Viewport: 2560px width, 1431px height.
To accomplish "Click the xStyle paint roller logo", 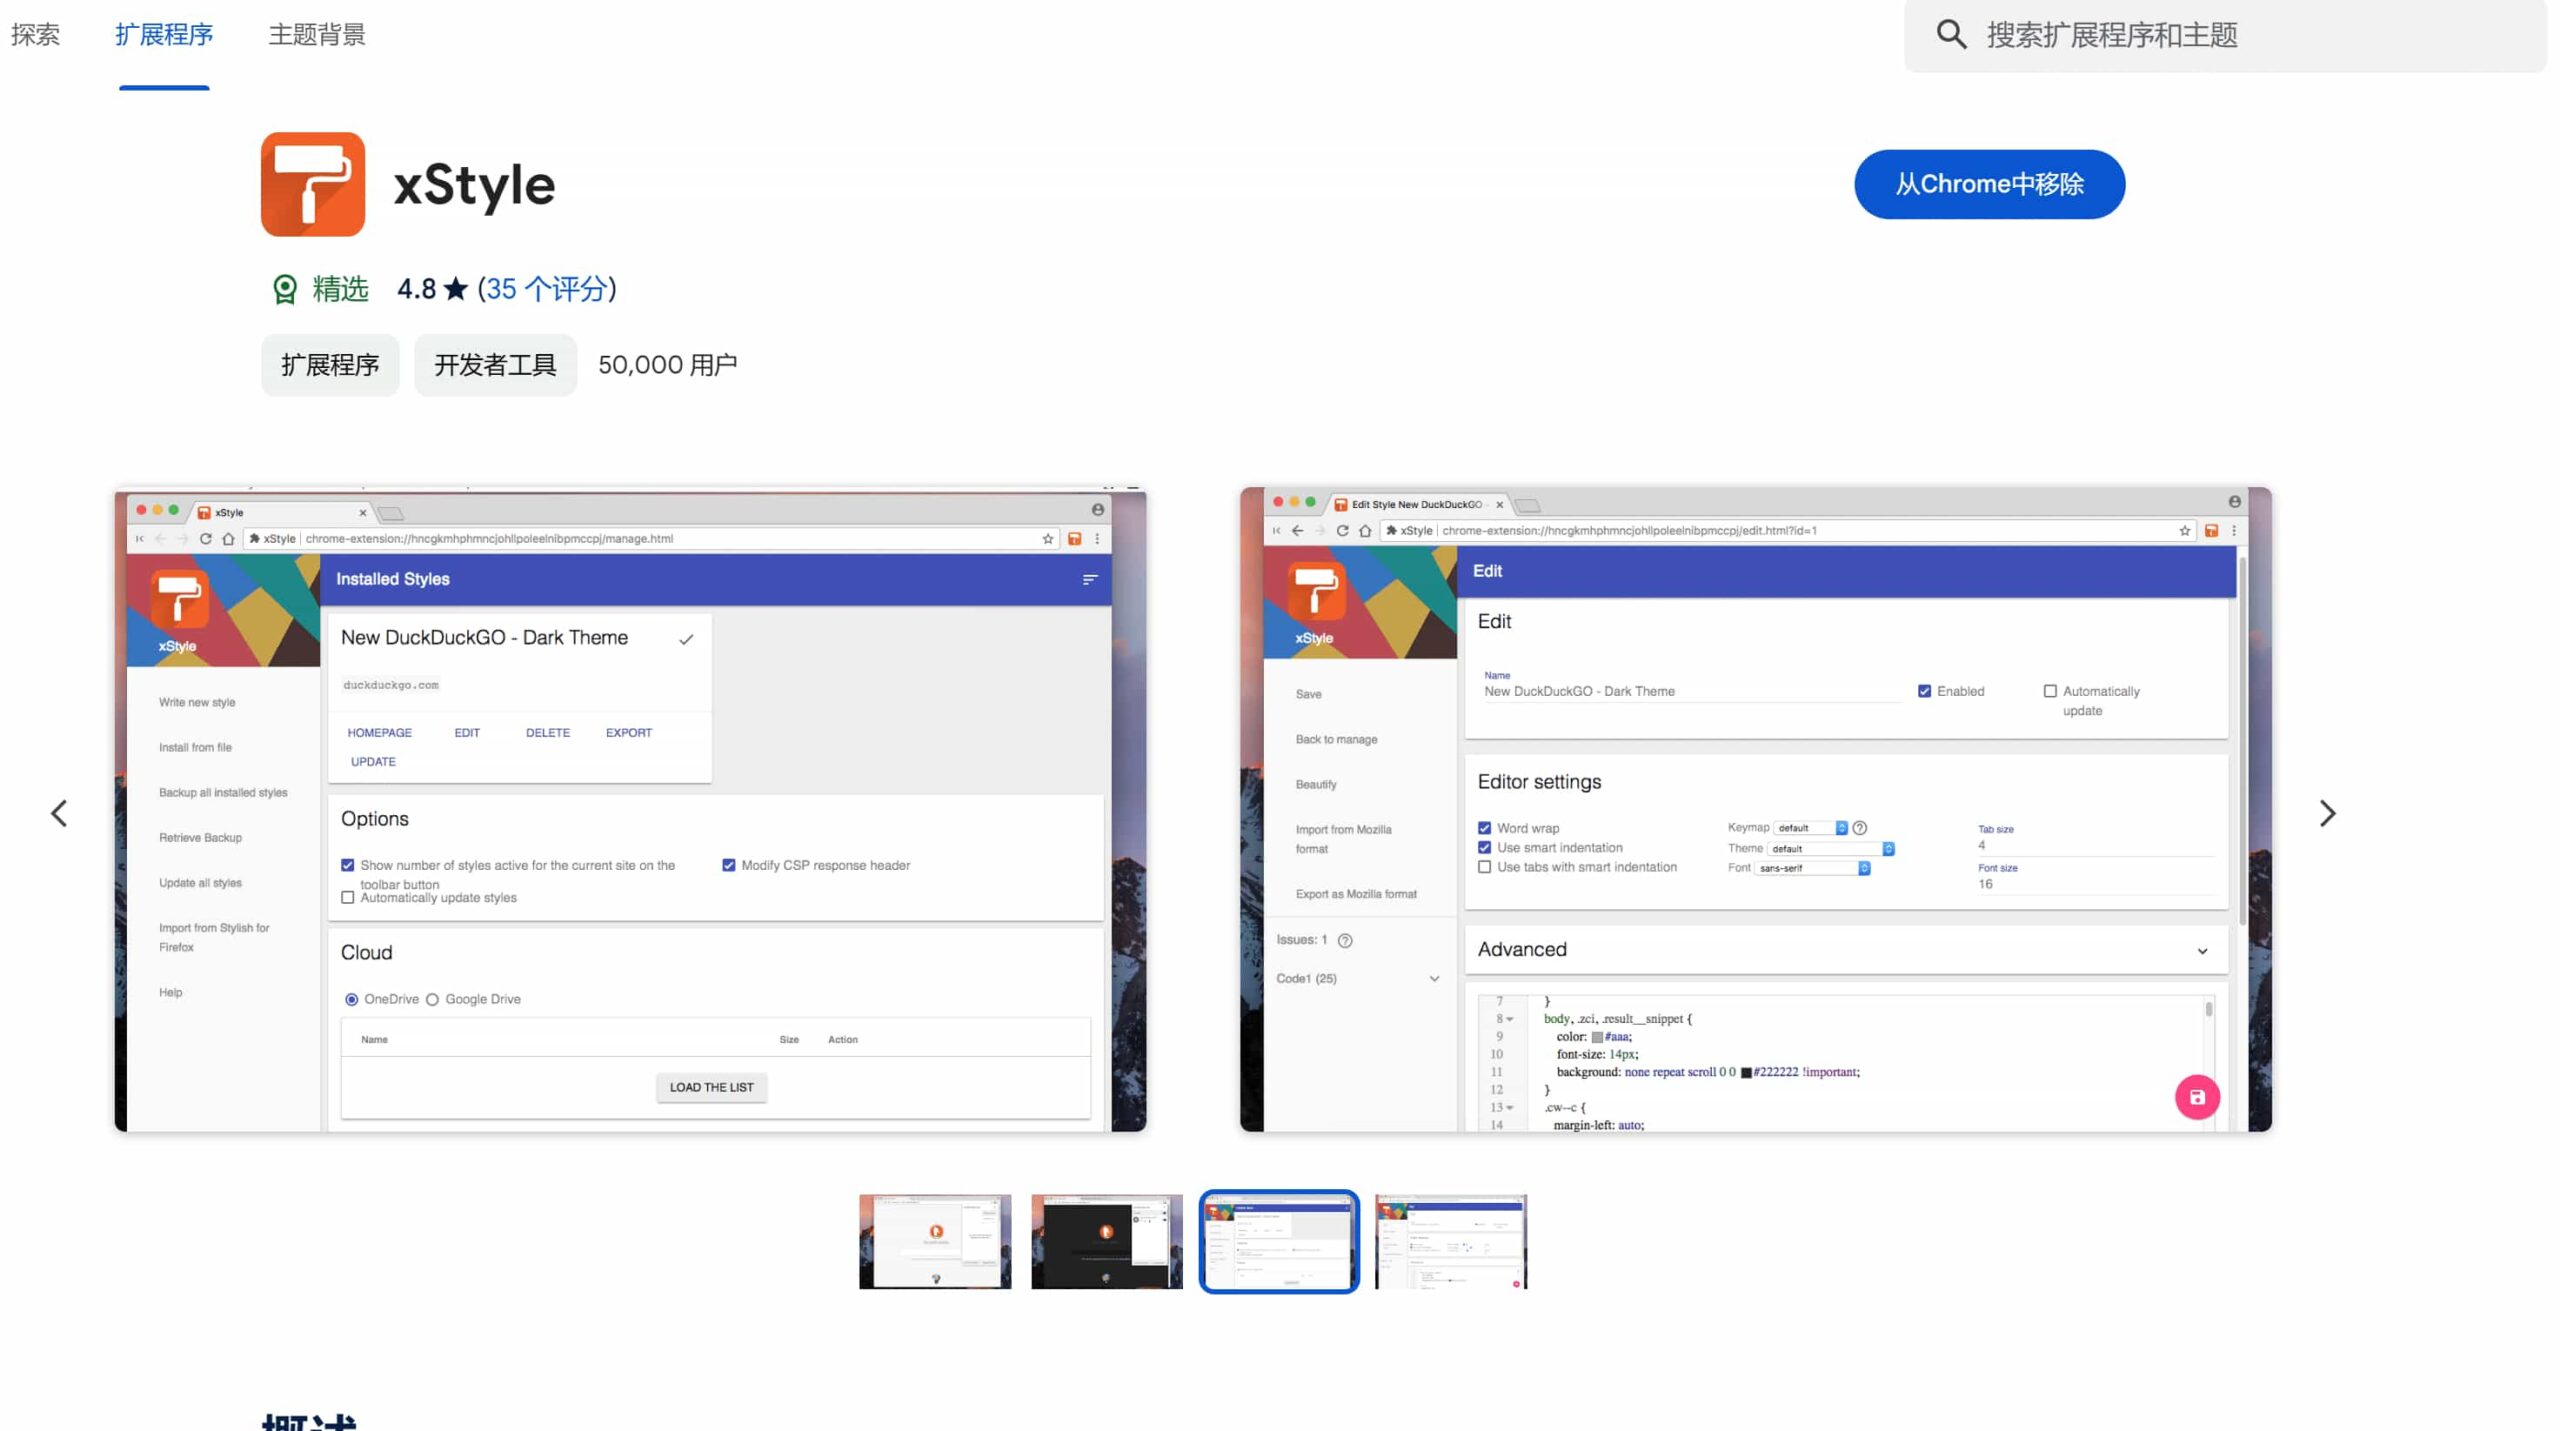I will [313, 185].
